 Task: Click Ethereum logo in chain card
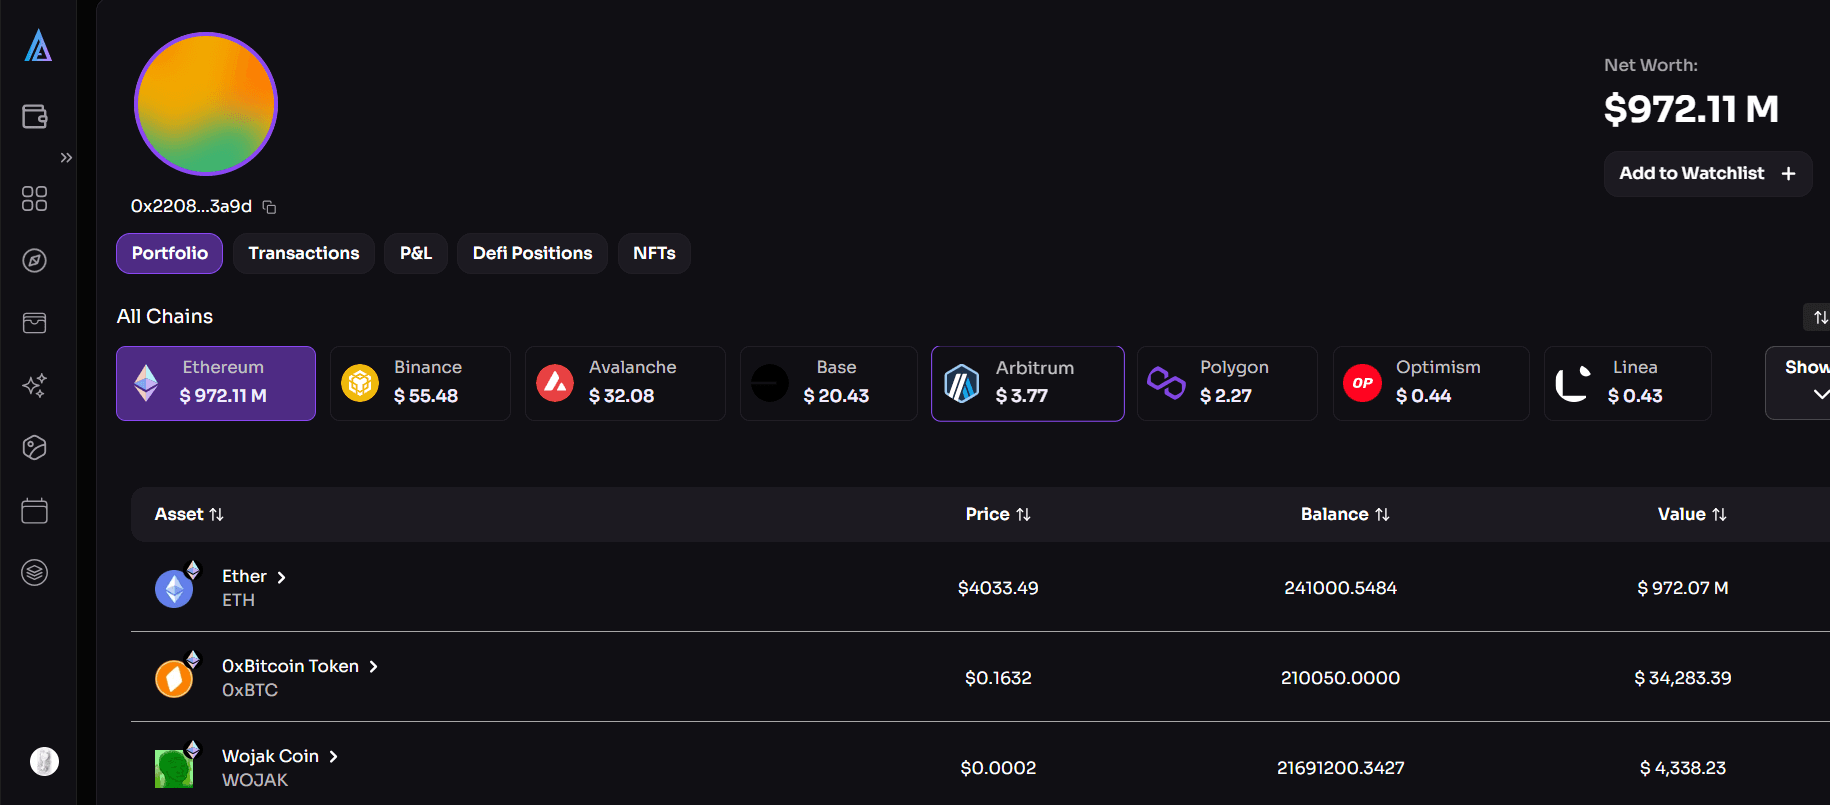pos(146,383)
